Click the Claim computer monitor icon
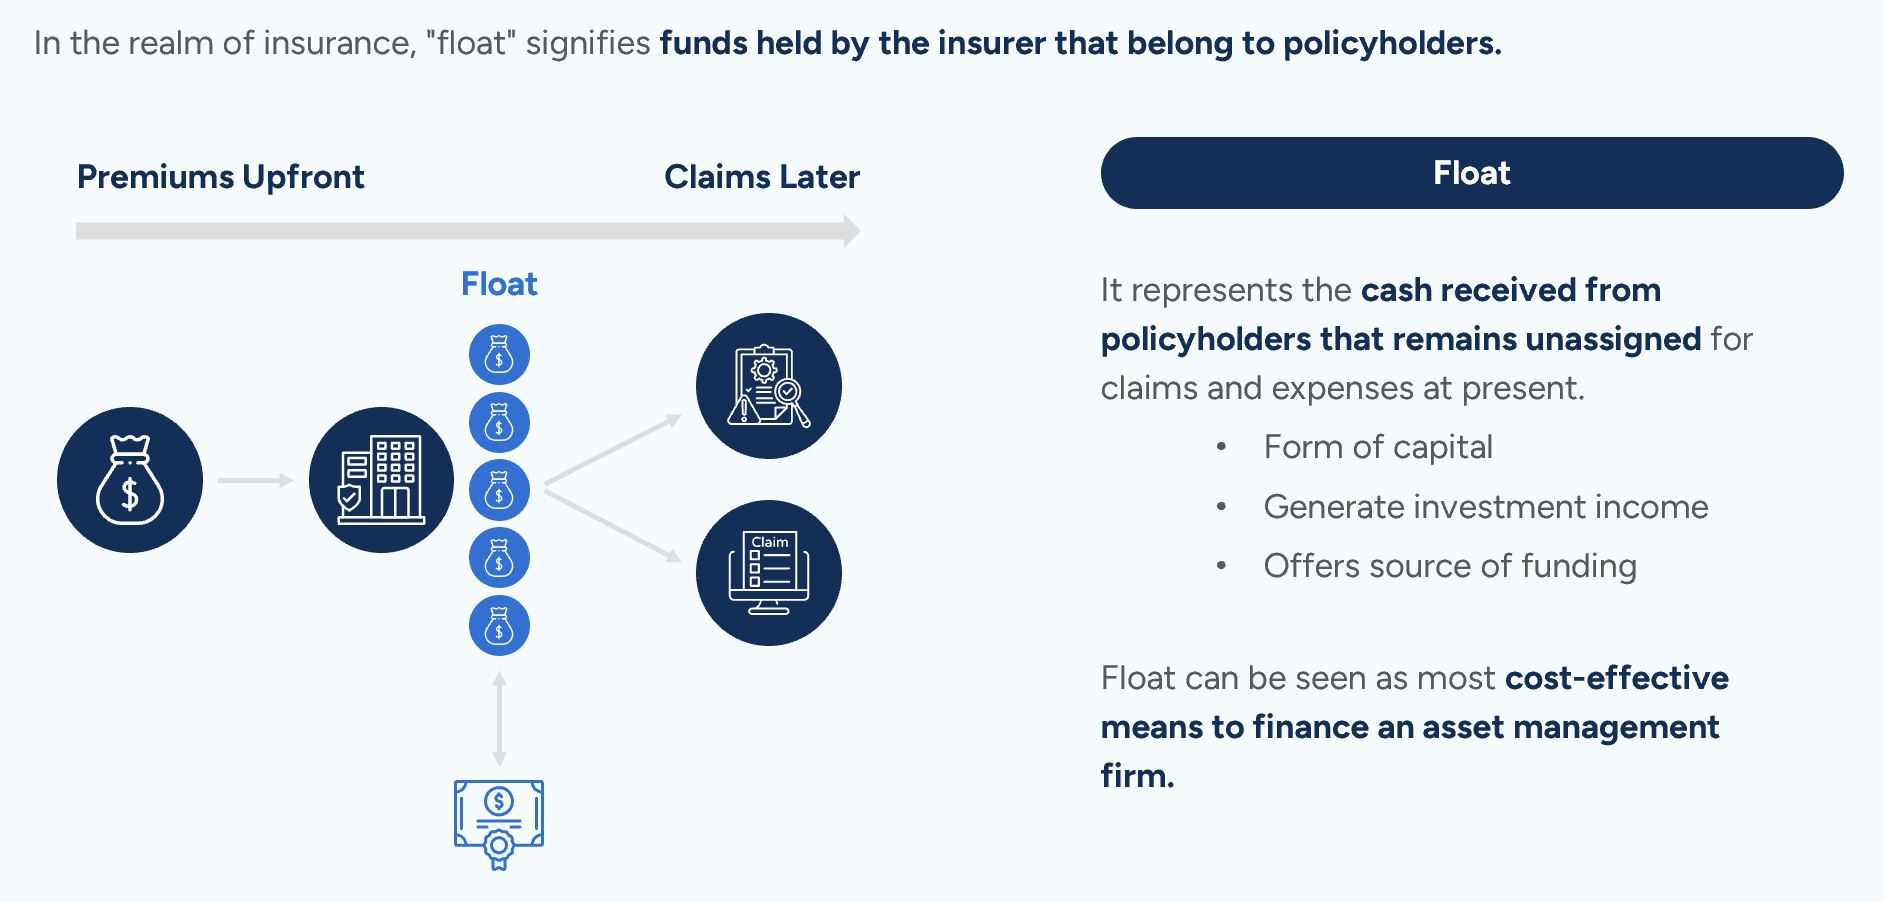Screen dimensions: 1884x902 (768, 573)
